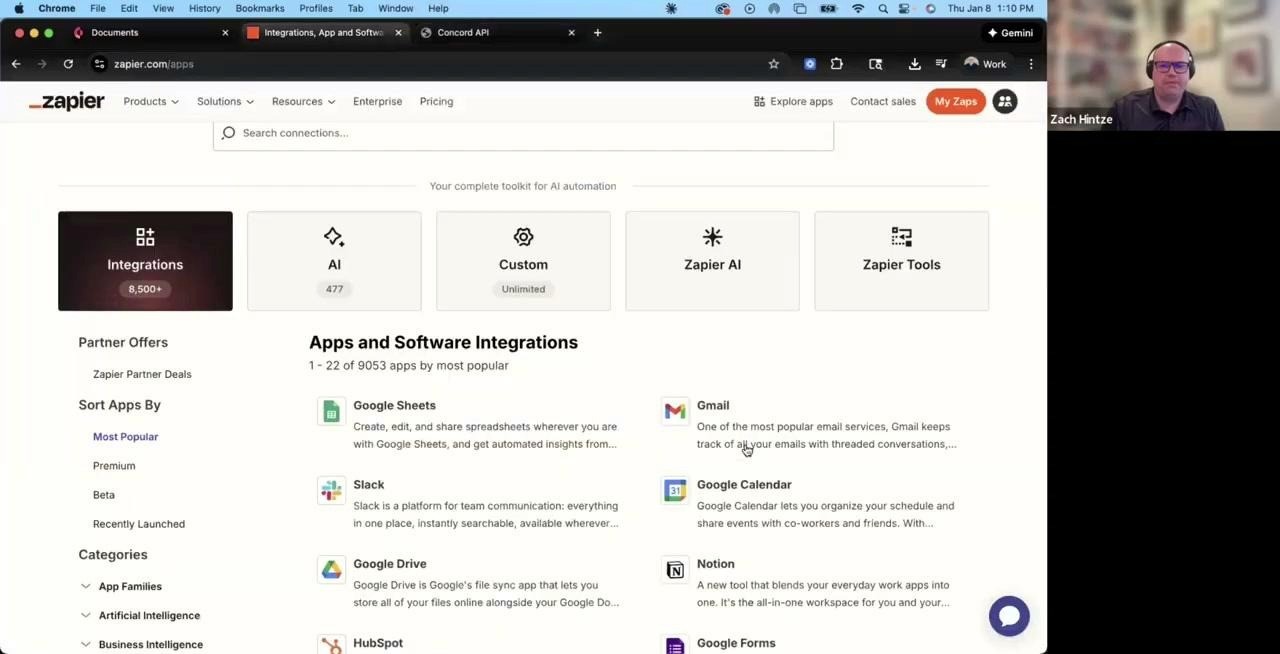
Task: Close the Concord API browser tab
Action: [571, 33]
